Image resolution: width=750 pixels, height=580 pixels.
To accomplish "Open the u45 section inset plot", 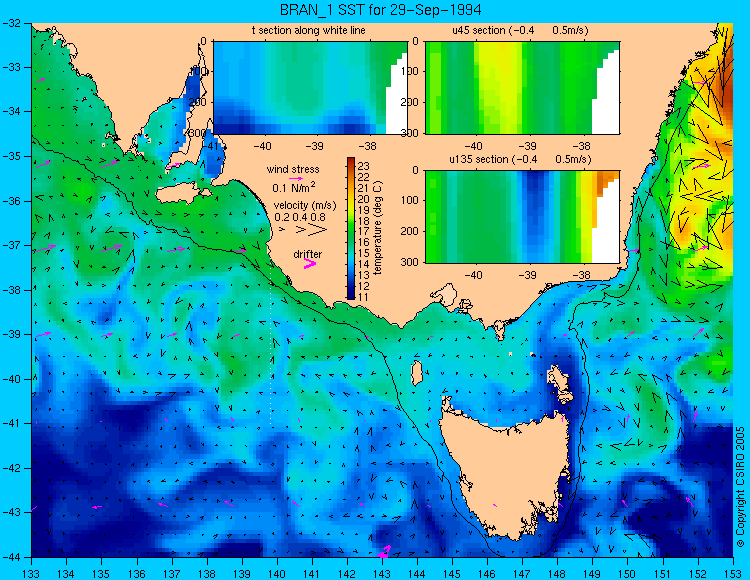I will point(522,88).
